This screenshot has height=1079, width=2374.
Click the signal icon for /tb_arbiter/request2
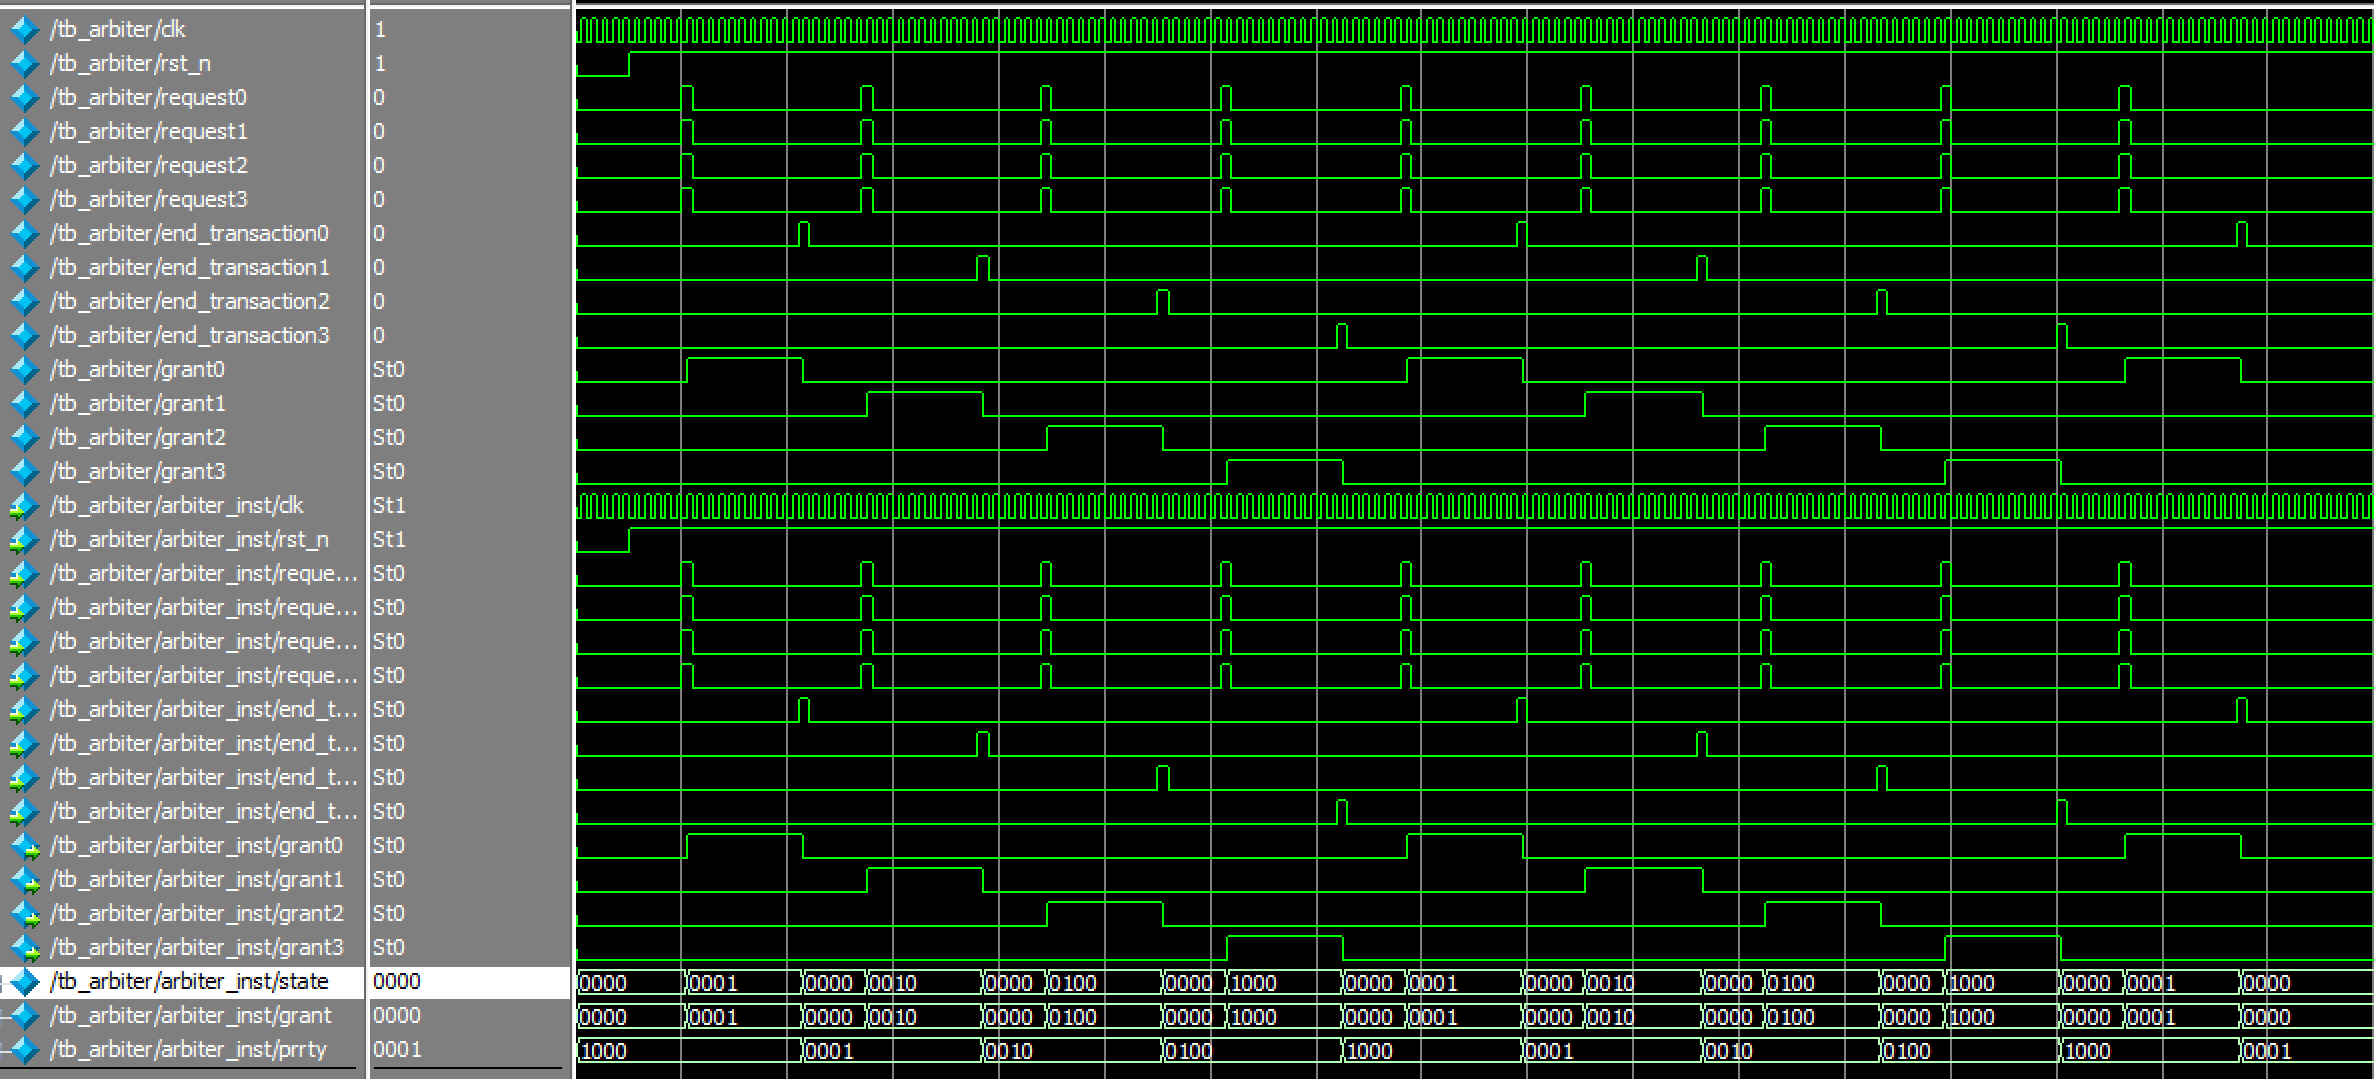click(x=24, y=166)
